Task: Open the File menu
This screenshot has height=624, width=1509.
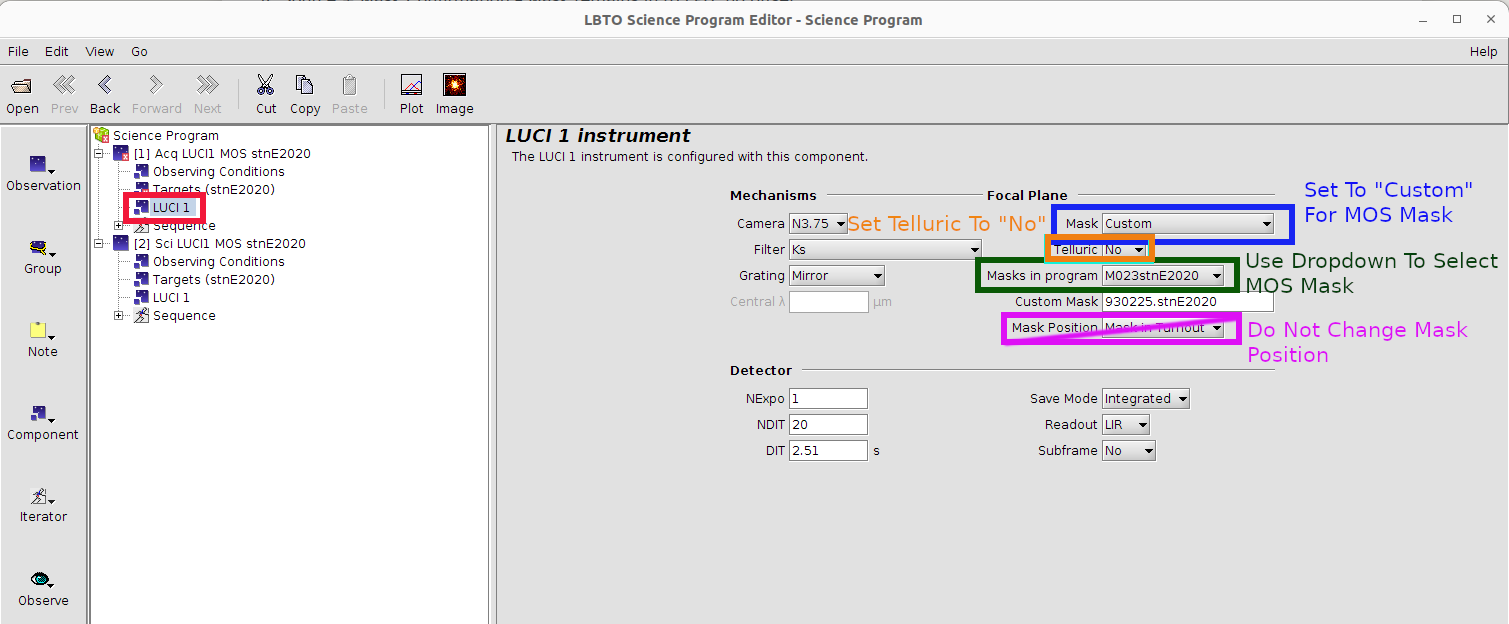Action: pos(18,52)
